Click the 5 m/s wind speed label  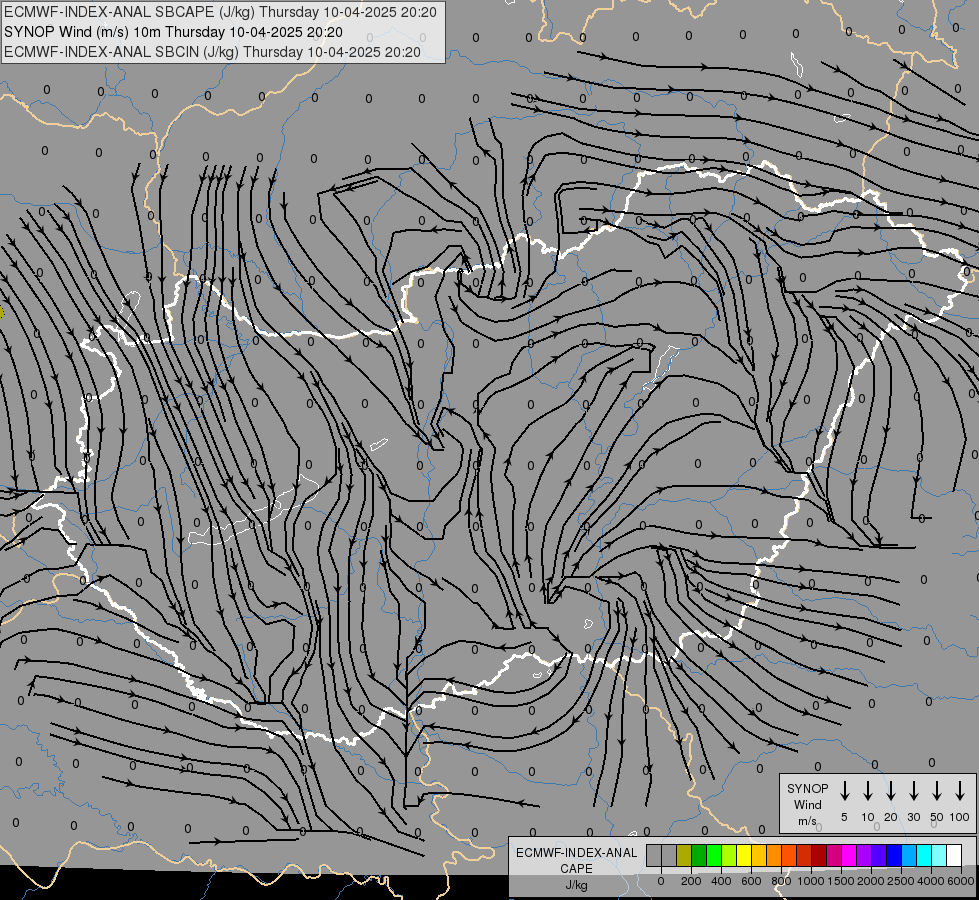(844, 817)
